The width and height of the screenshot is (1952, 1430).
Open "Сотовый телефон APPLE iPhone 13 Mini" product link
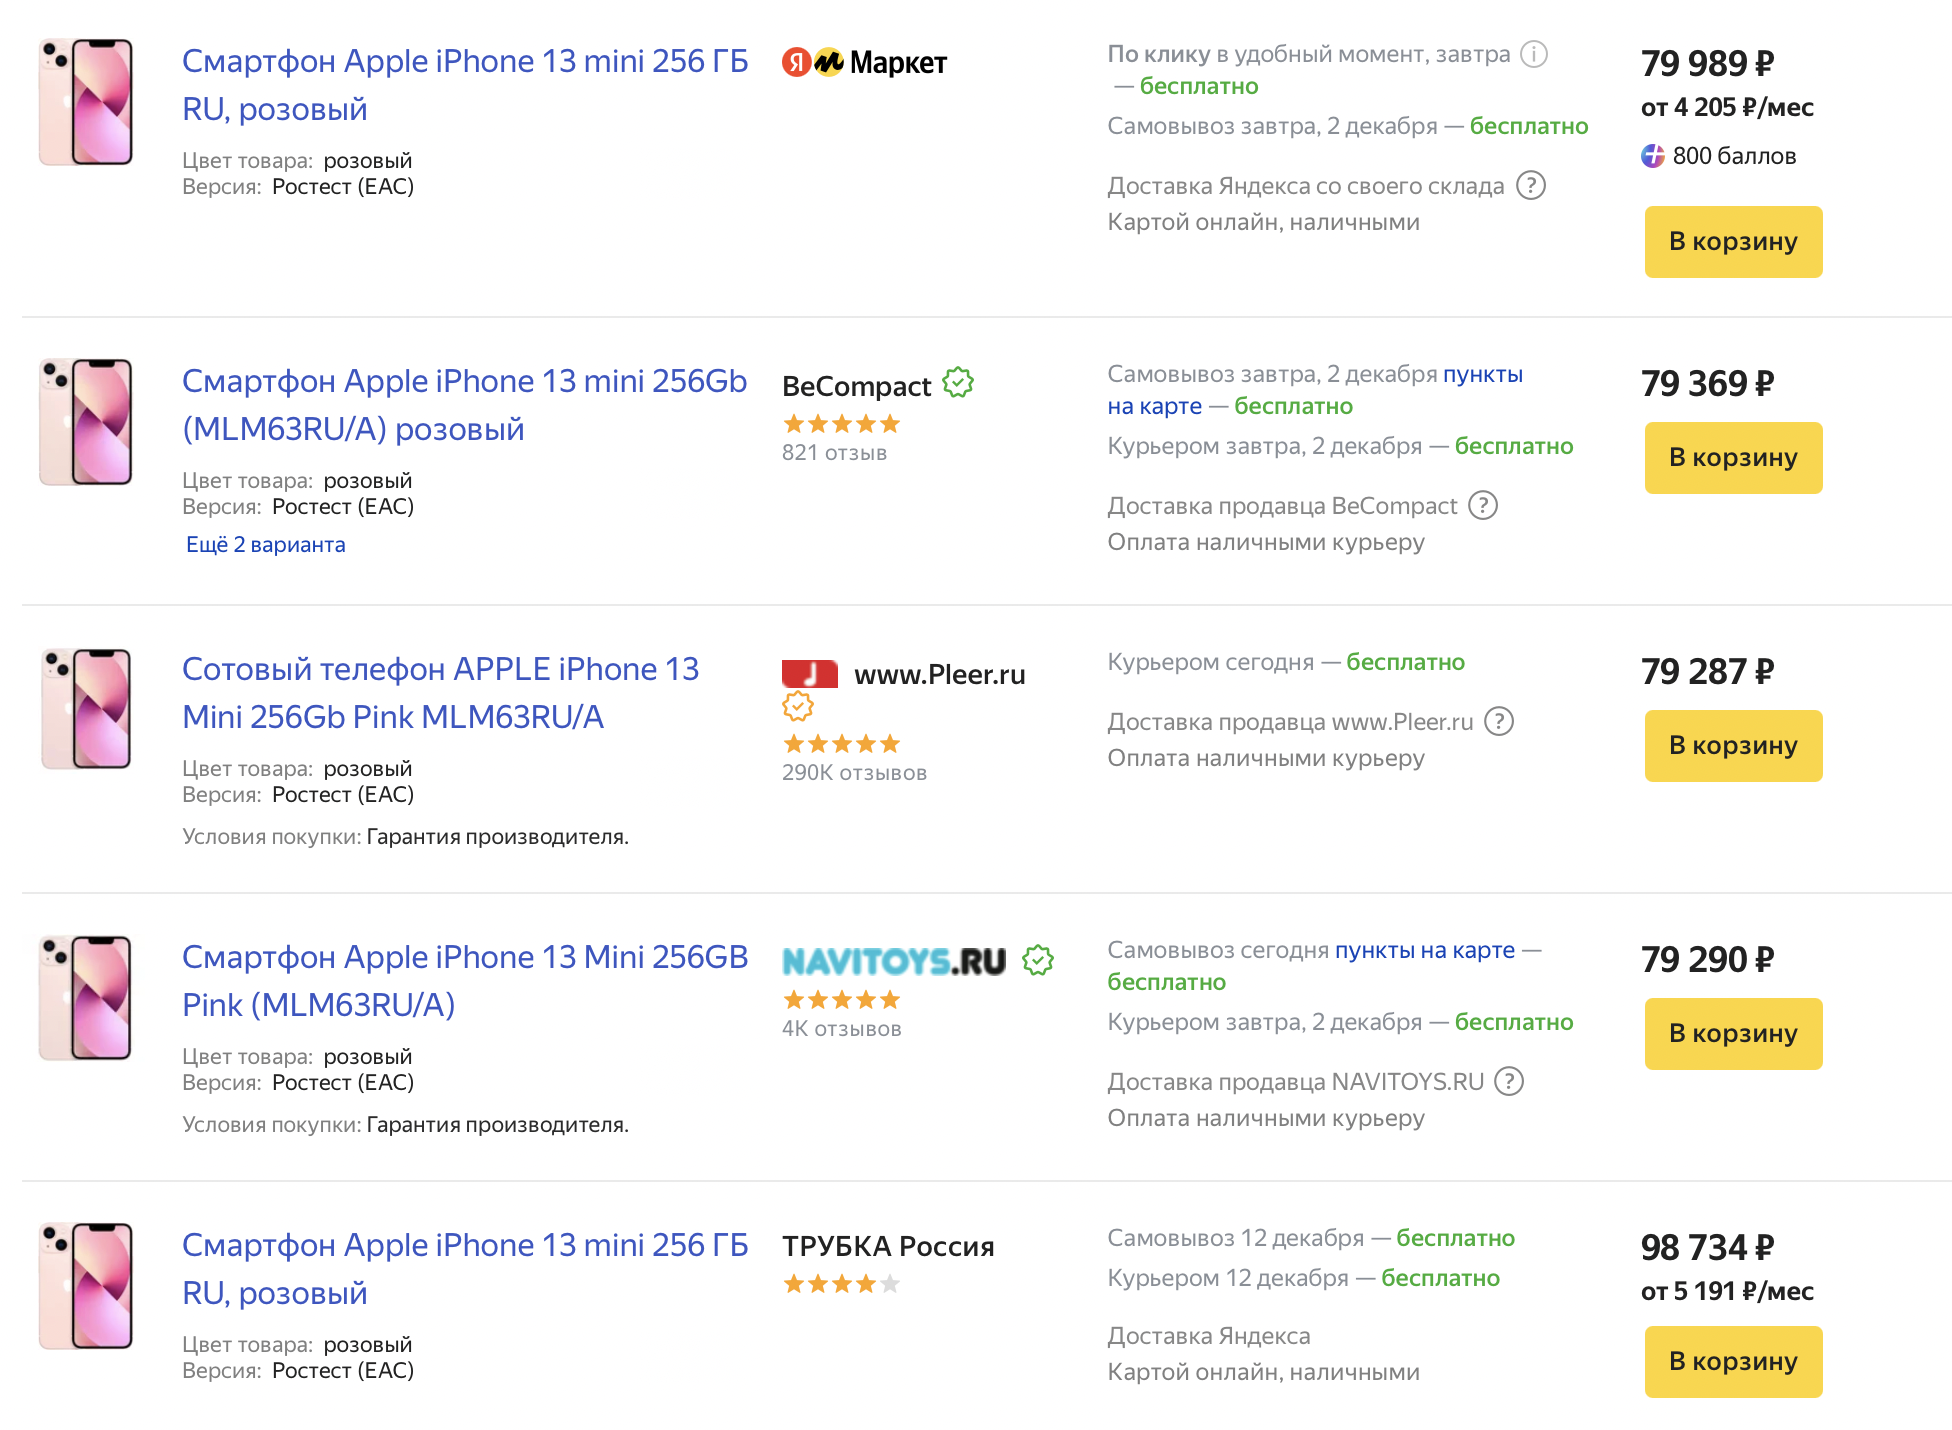[x=440, y=693]
